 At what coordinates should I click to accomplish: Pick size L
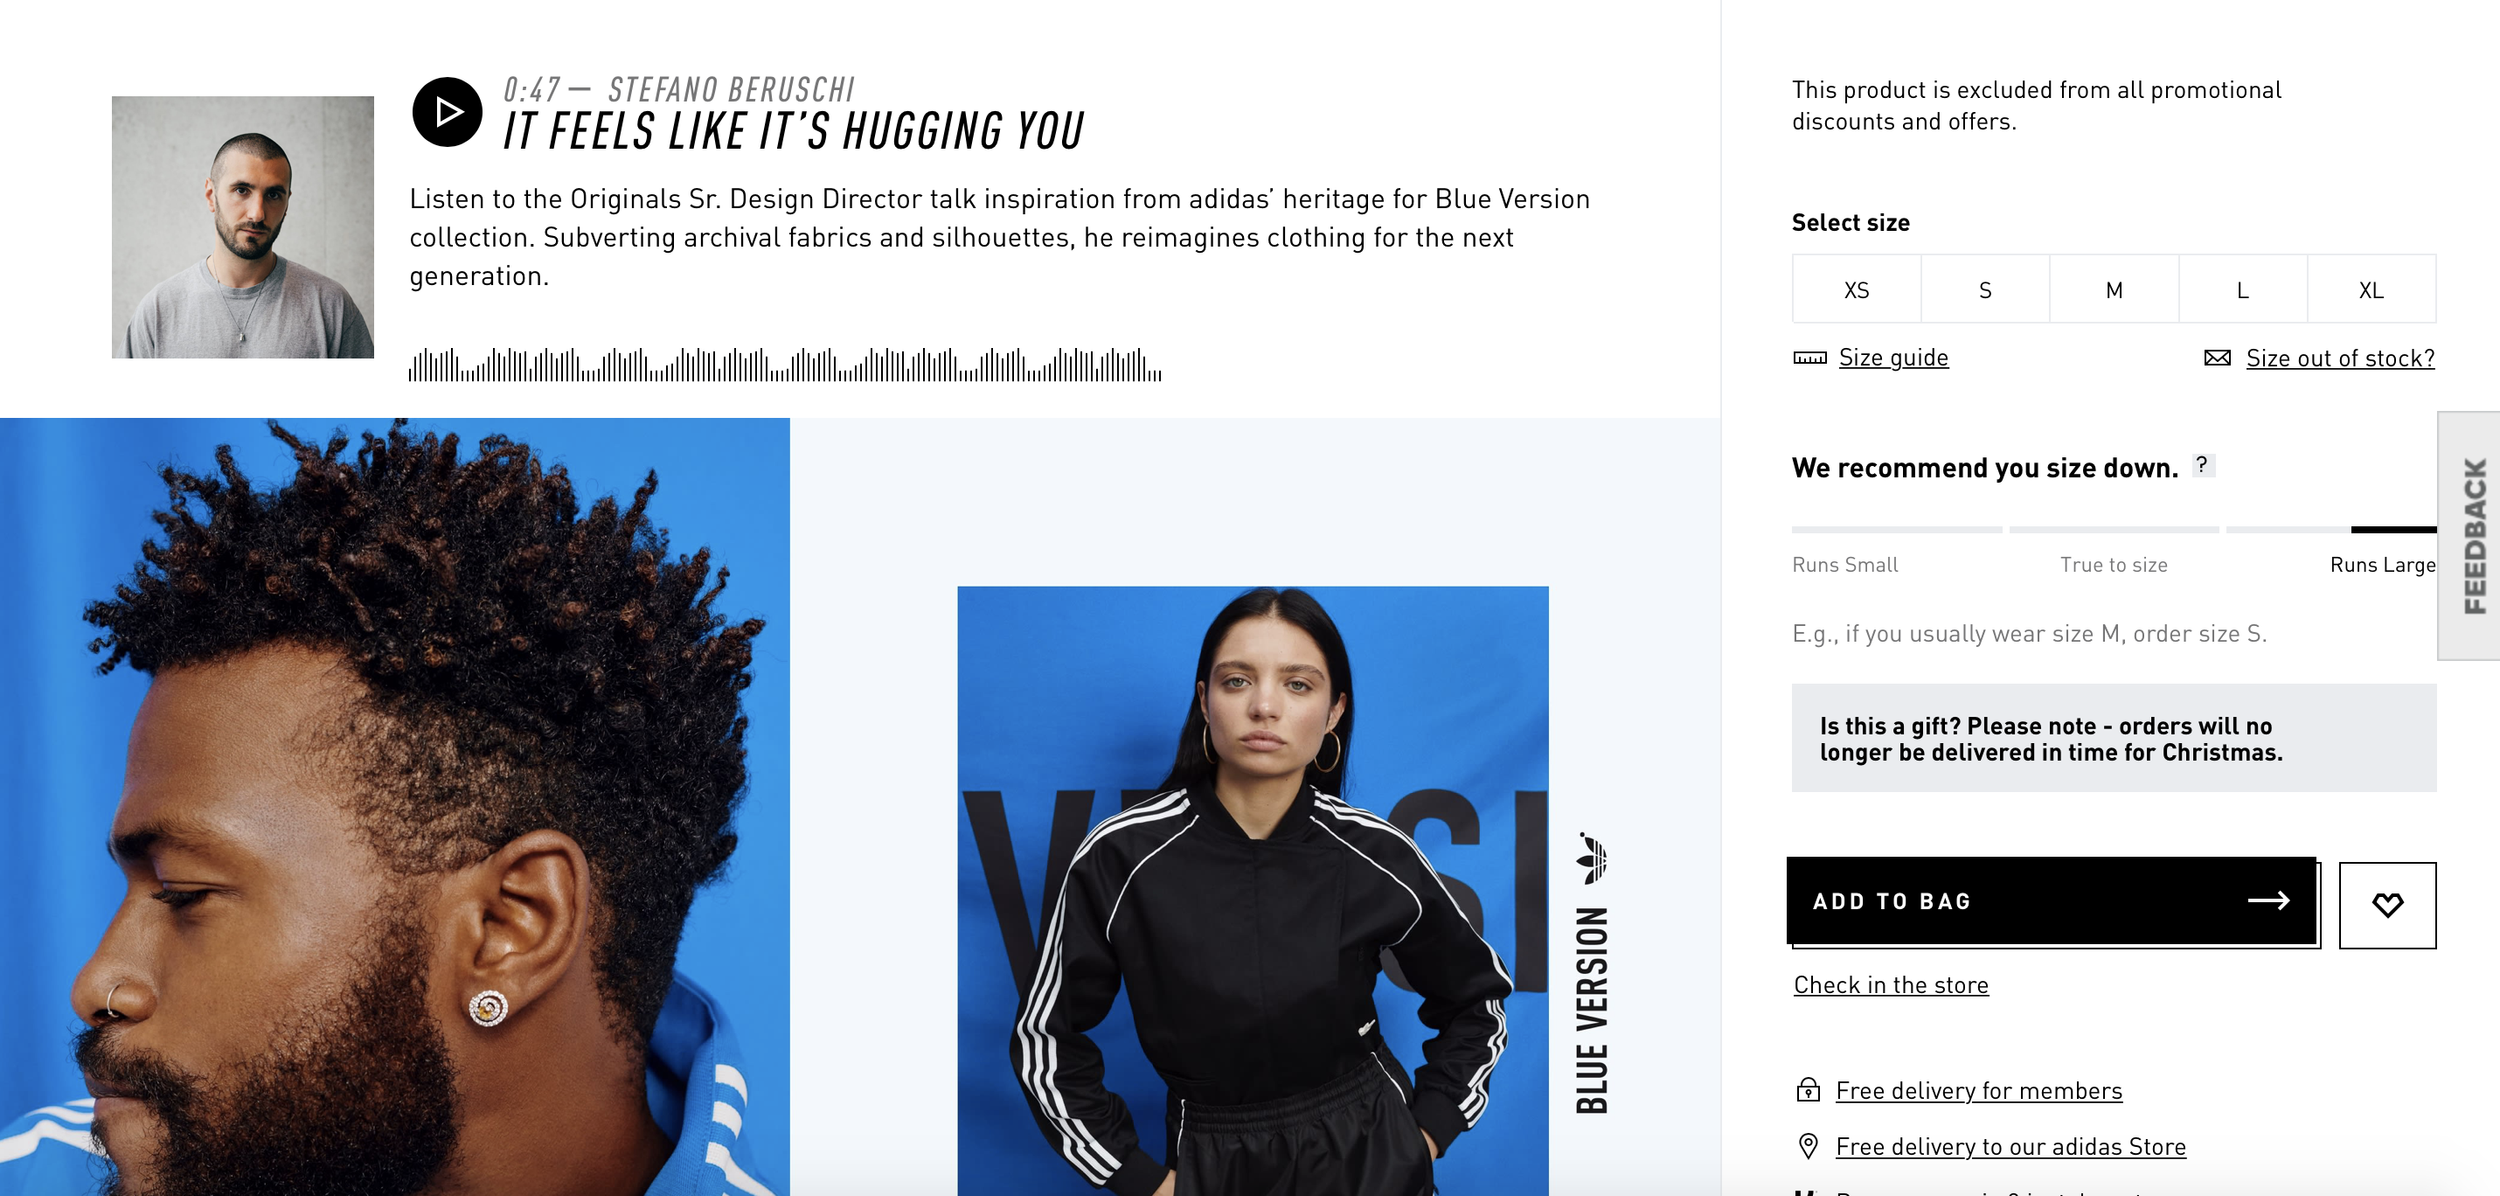click(2243, 289)
